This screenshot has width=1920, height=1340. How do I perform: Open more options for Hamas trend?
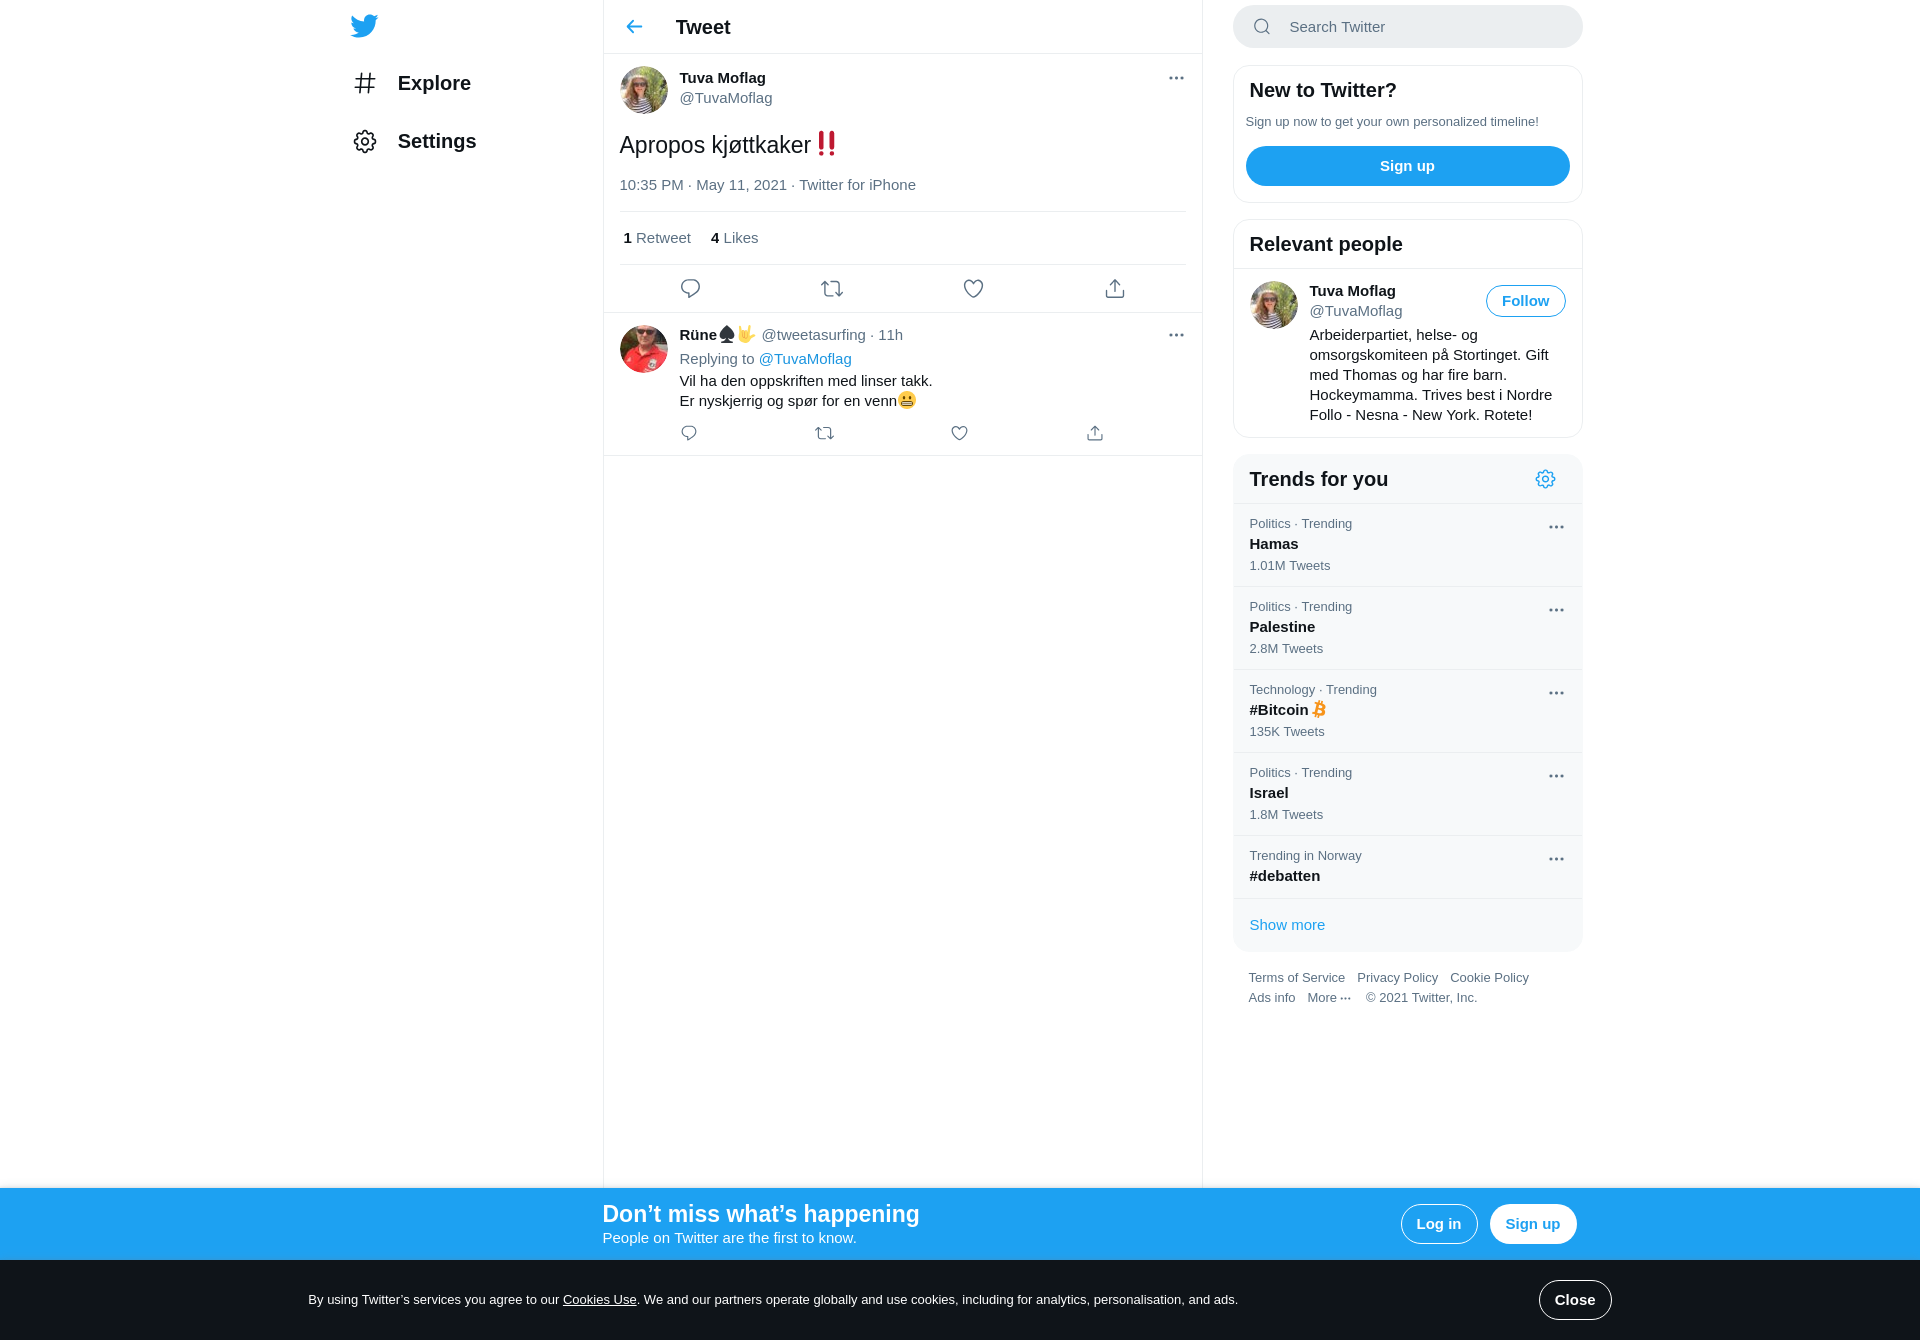(1556, 527)
